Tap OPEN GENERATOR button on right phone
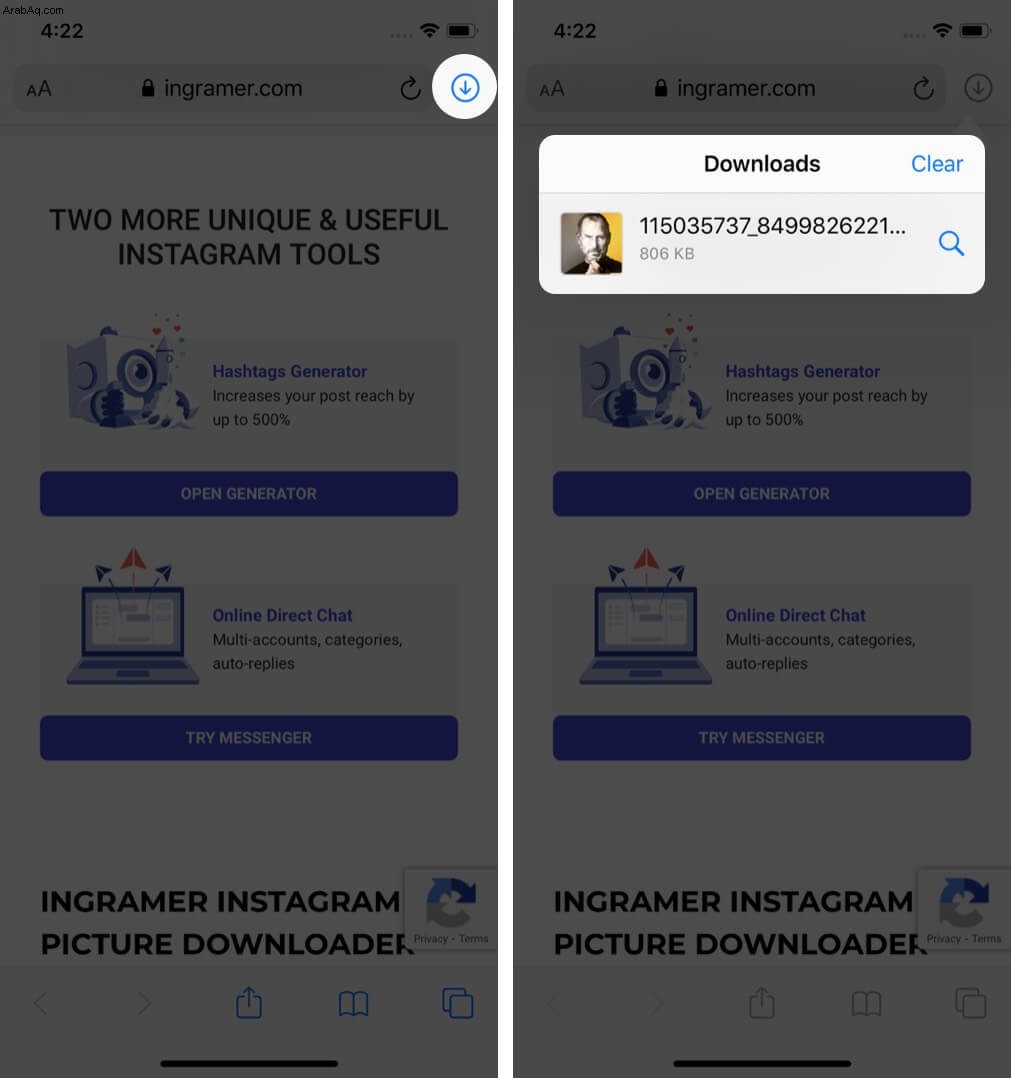The image size is (1011, 1078). point(762,494)
